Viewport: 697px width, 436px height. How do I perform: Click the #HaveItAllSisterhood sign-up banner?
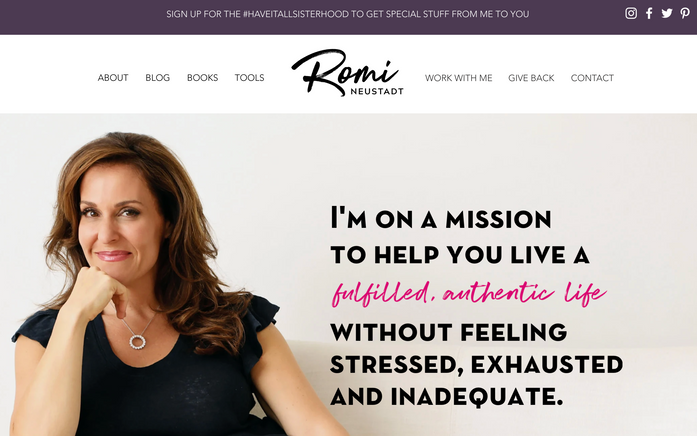click(348, 14)
